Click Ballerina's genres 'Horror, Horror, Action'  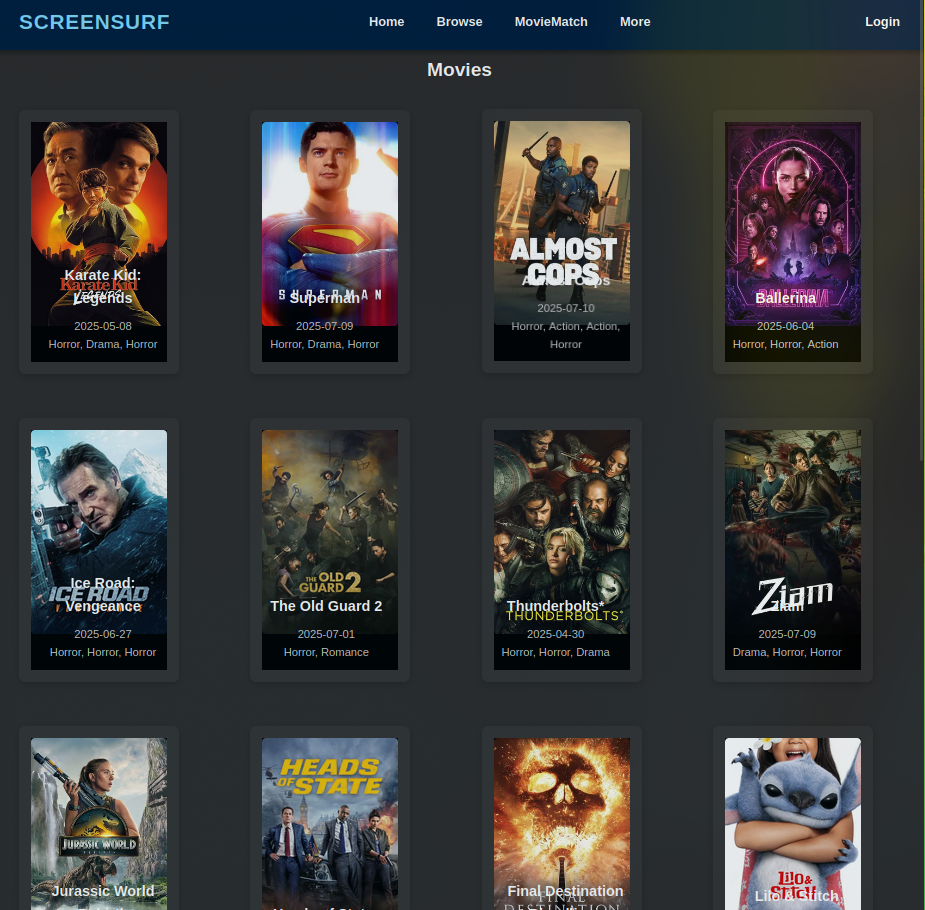point(785,344)
